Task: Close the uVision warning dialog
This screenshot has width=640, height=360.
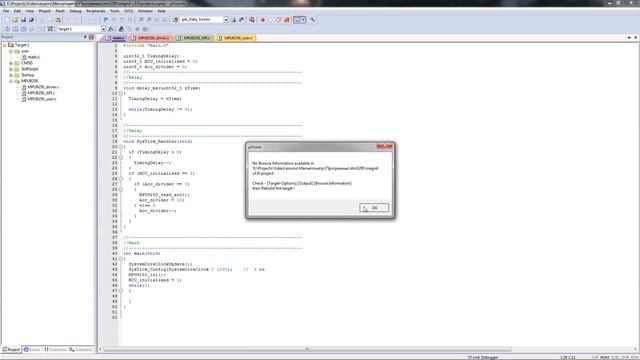Action: point(384,146)
